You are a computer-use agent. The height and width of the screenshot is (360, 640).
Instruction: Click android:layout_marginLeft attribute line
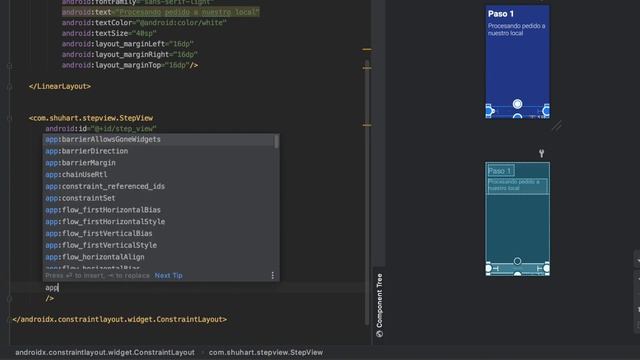tap(128, 44)
